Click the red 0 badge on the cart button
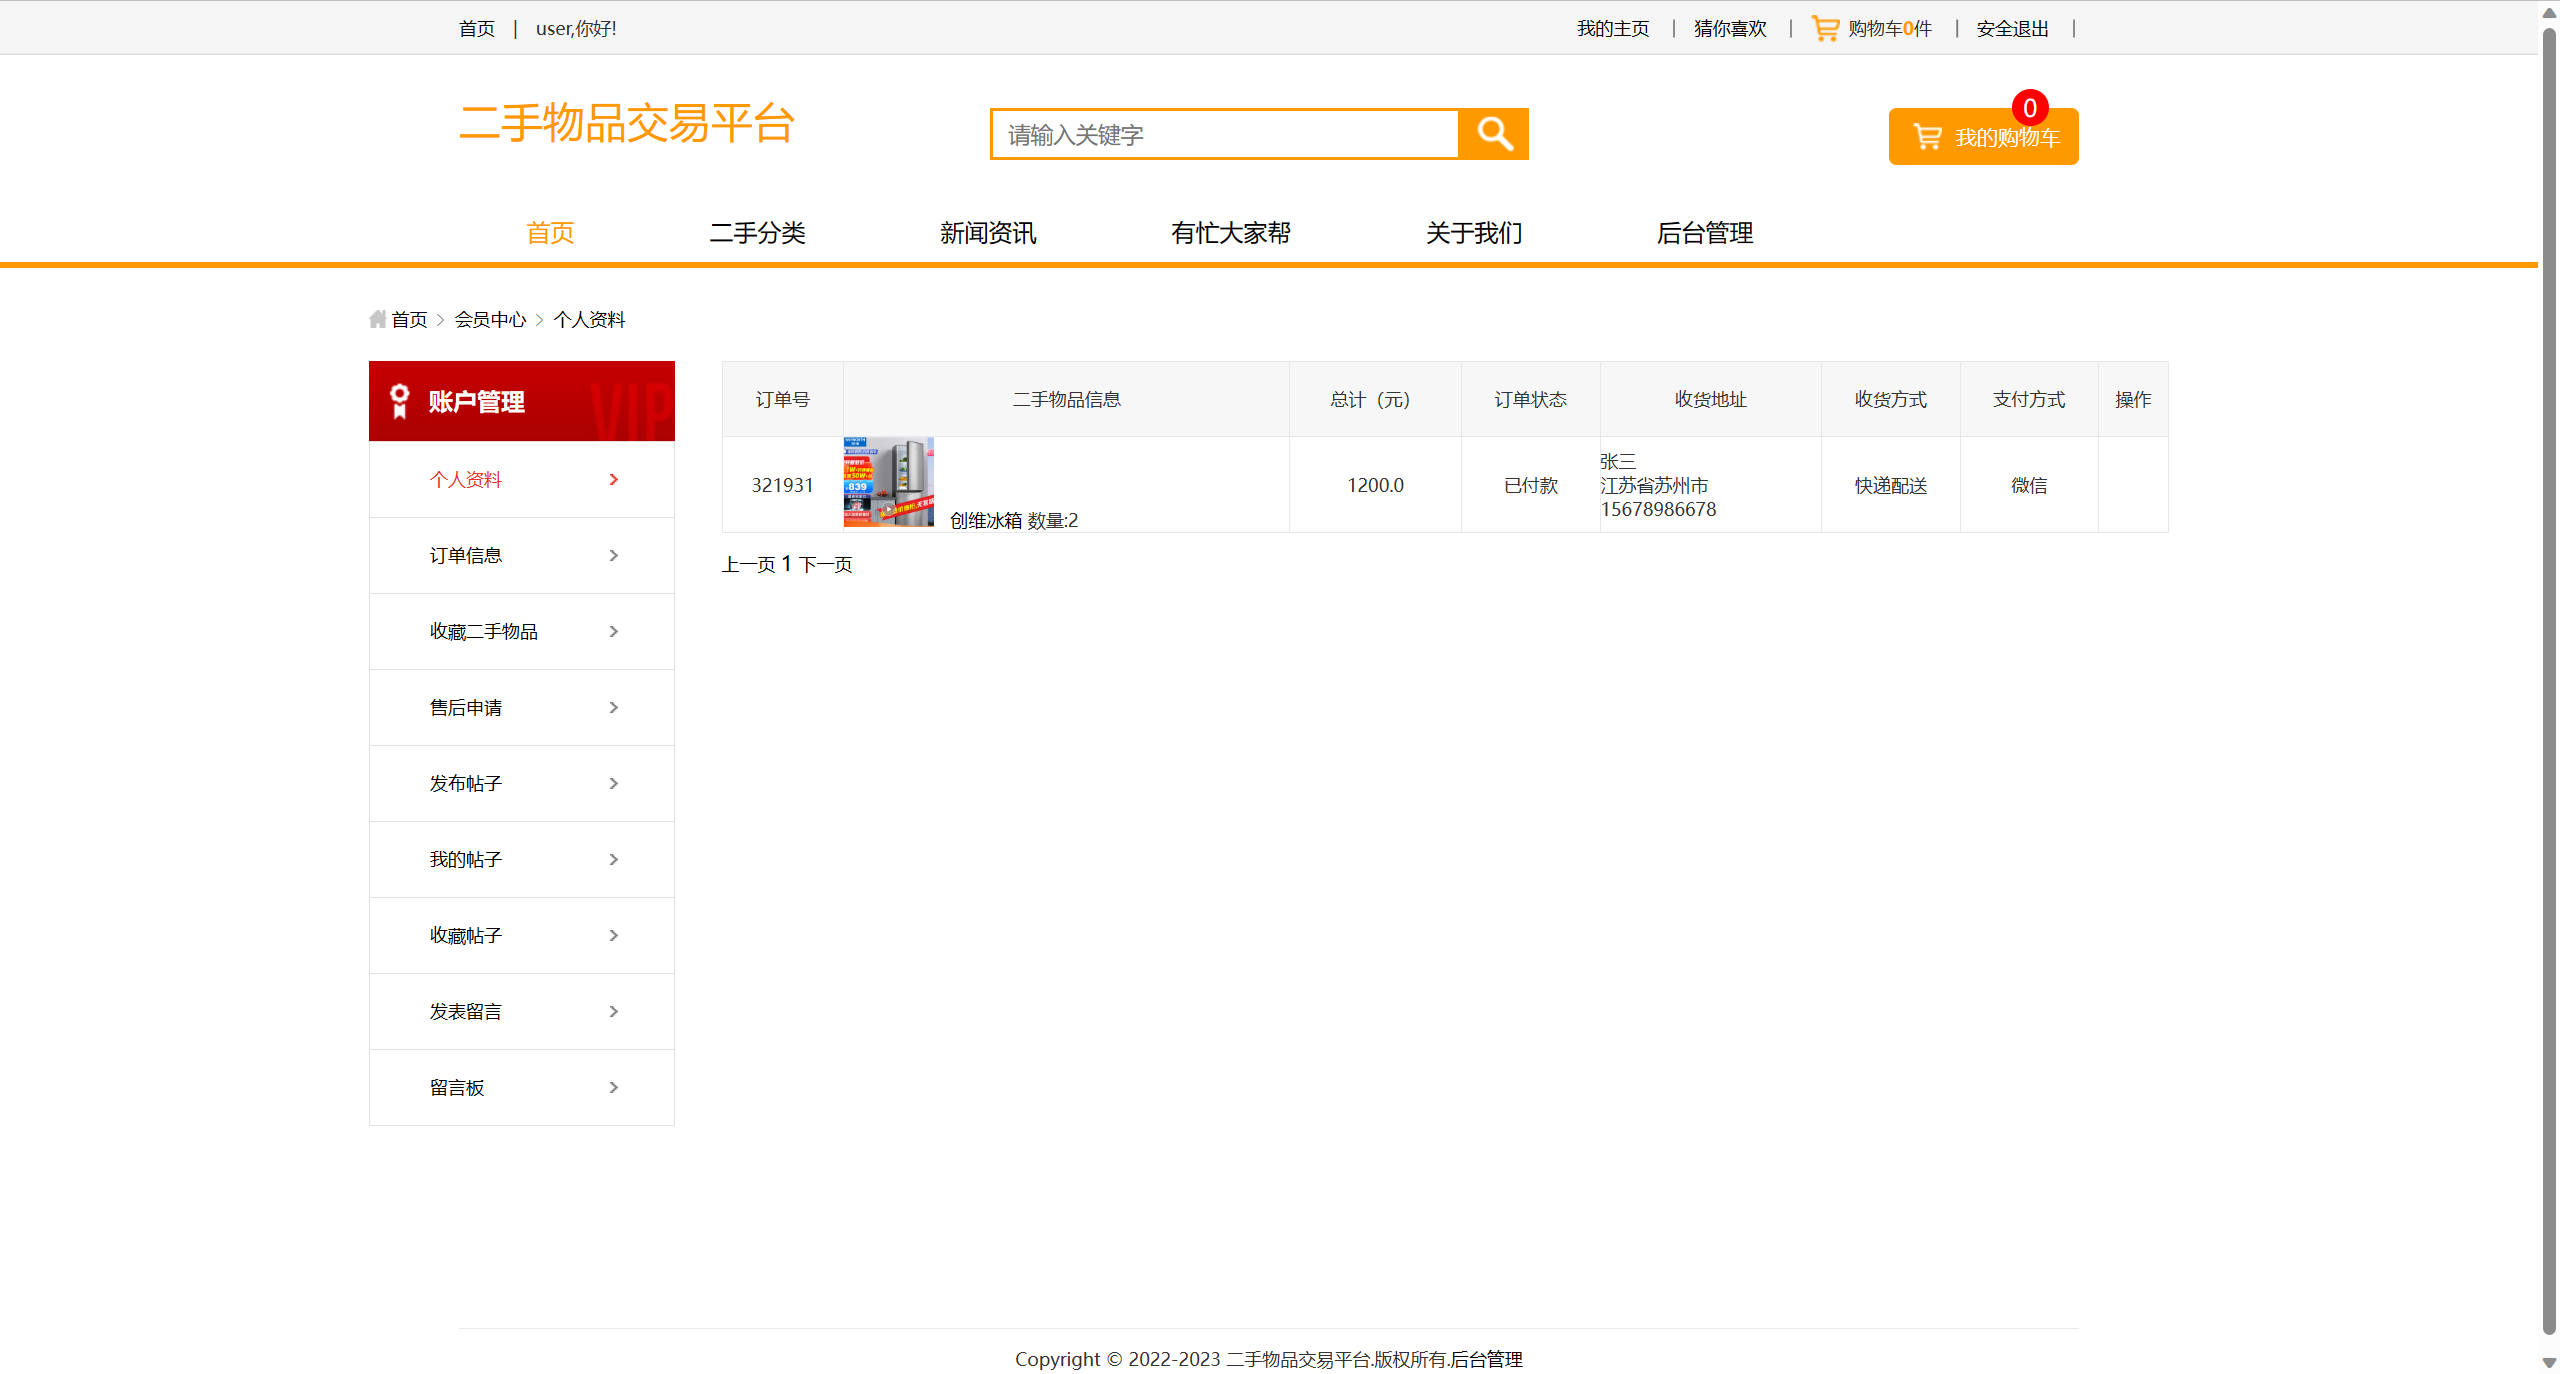The width and height of the screenshot is (2560, 1374). [2029, 108]
